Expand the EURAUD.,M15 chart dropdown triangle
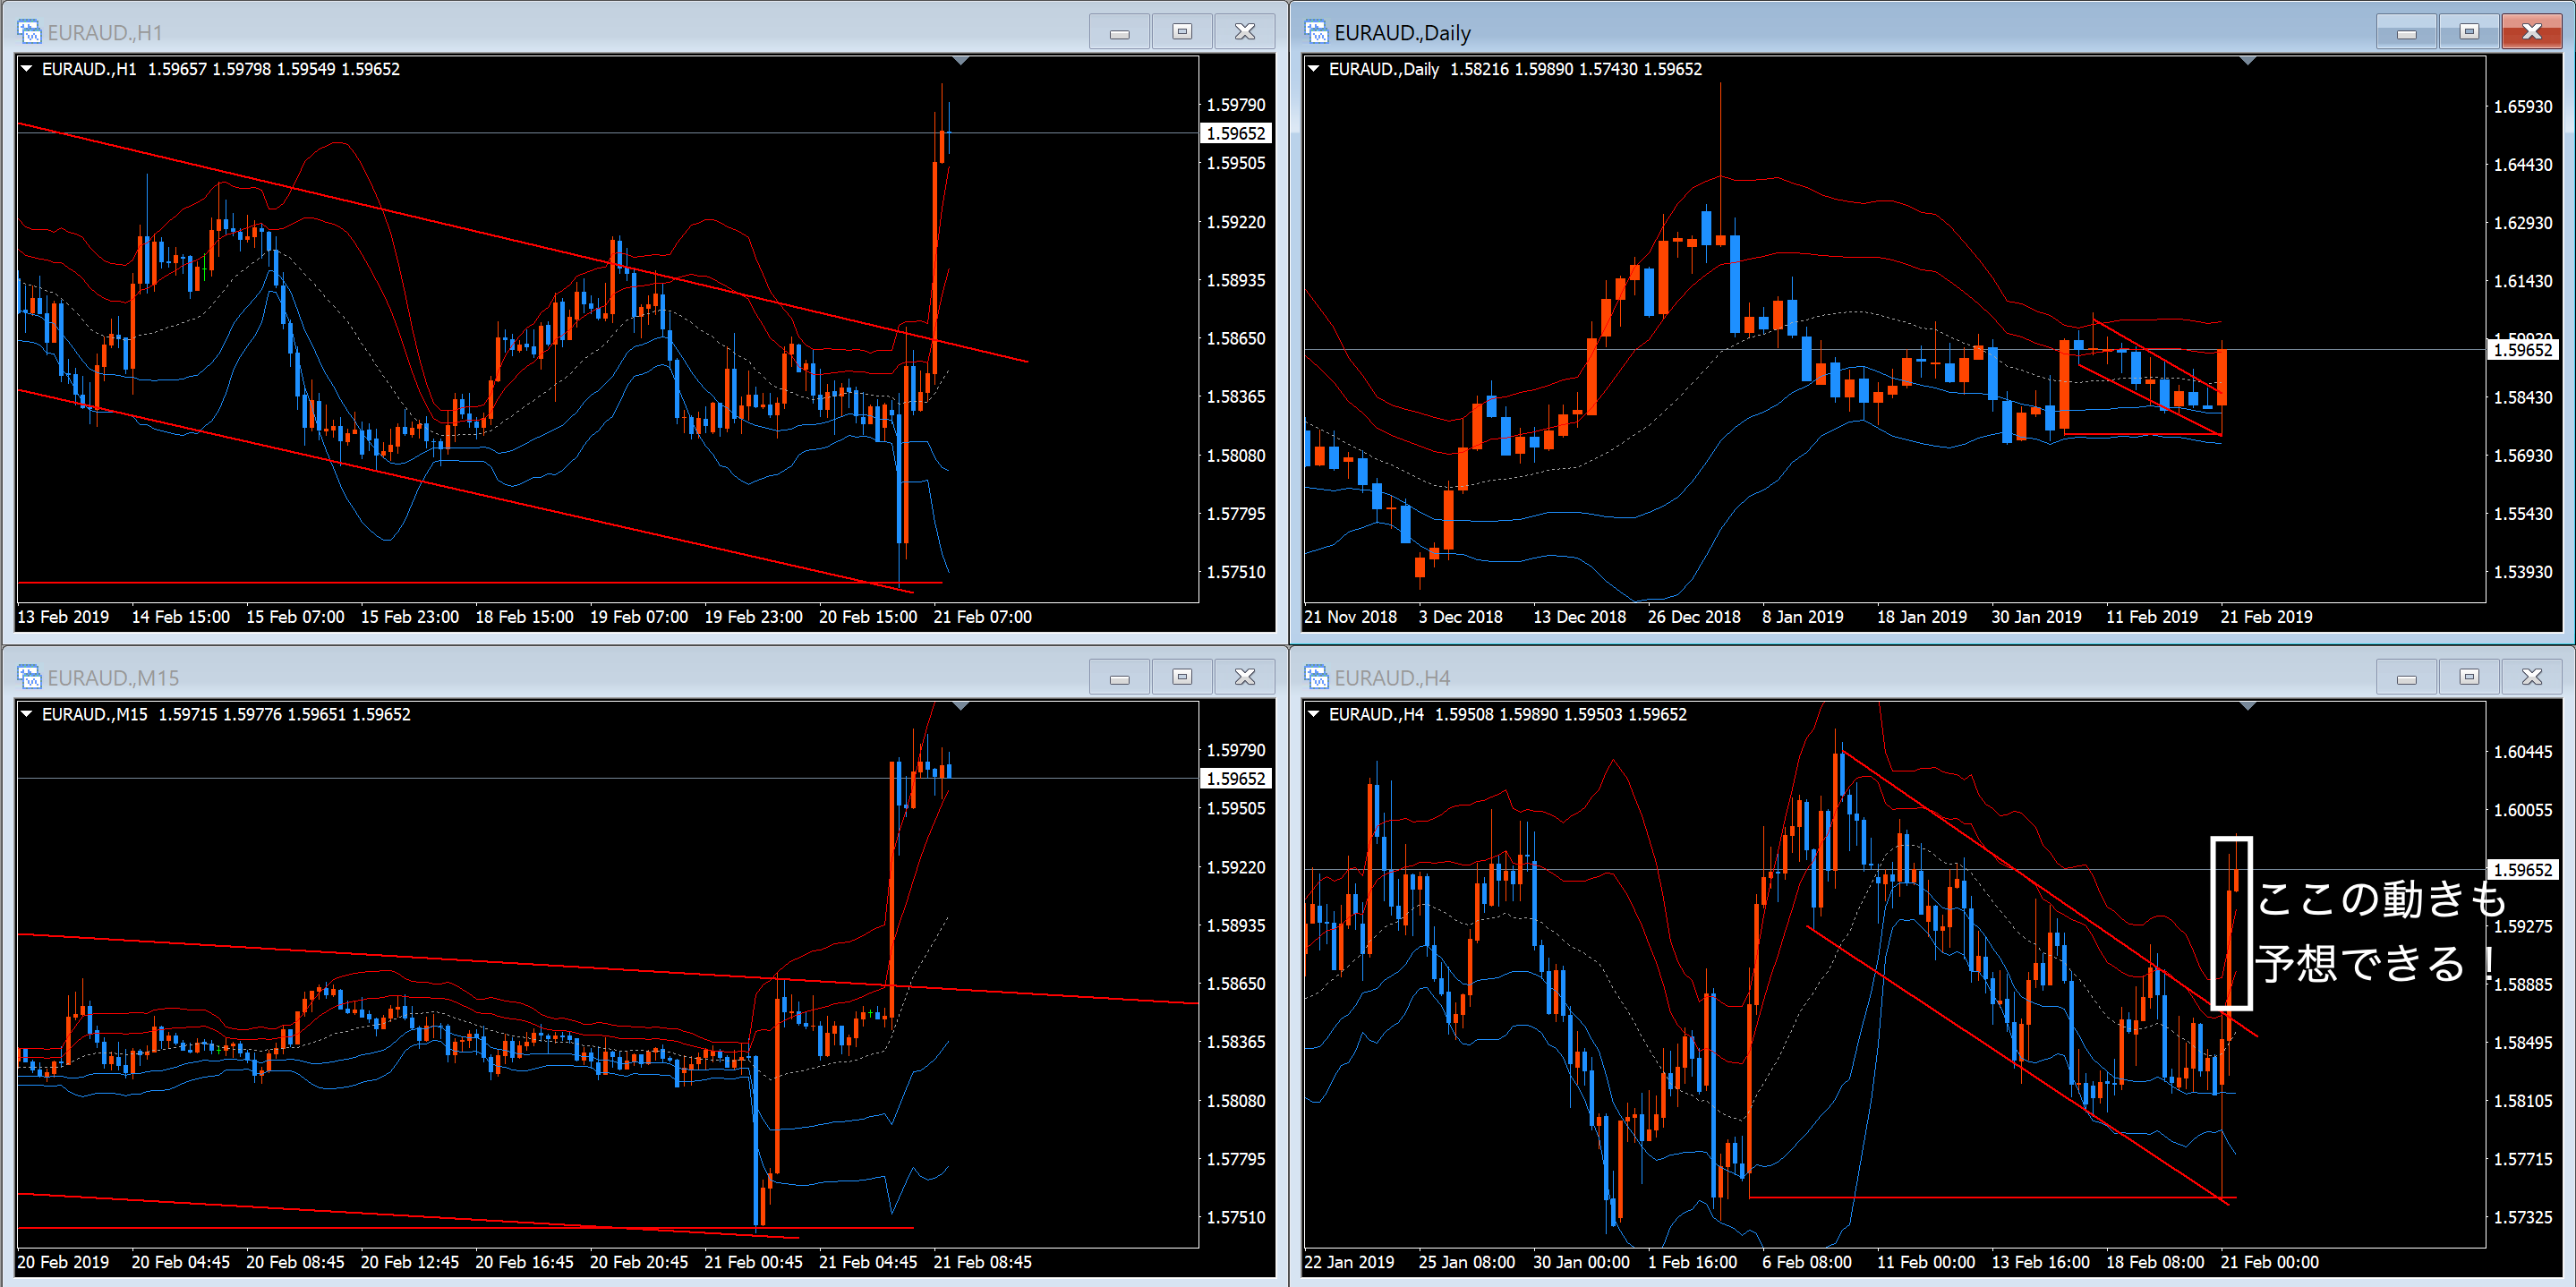Viewport: 2576px width, 1287px height. (x=27, y=714)
